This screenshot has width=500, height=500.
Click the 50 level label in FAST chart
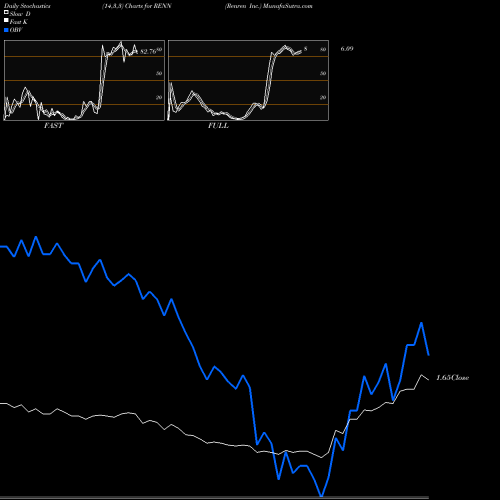tap(159, 73)
